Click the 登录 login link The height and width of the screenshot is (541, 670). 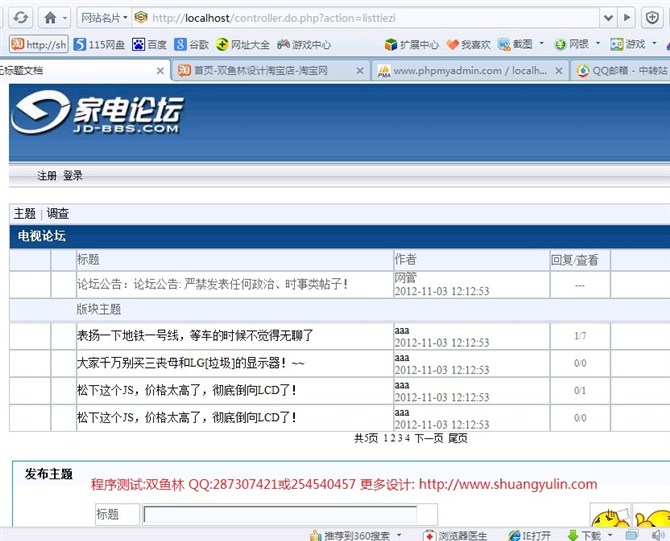coord(73,175)
